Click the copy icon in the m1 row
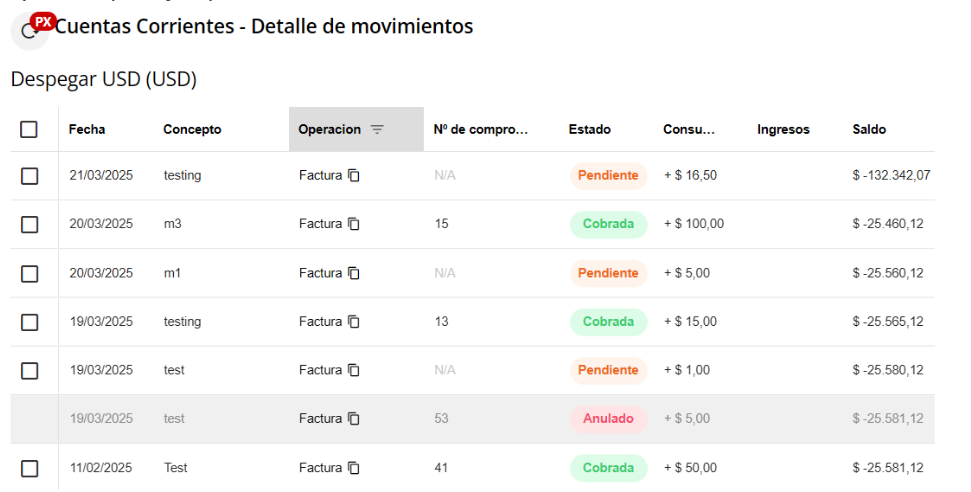 pyautogui.click(x=354, y=273)
